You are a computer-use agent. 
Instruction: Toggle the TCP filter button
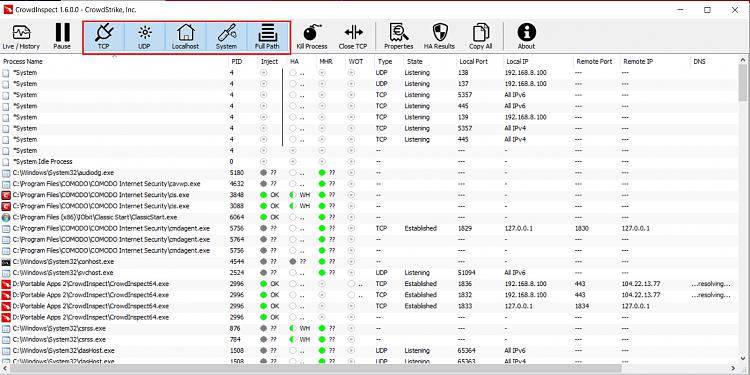pos(104,37)
